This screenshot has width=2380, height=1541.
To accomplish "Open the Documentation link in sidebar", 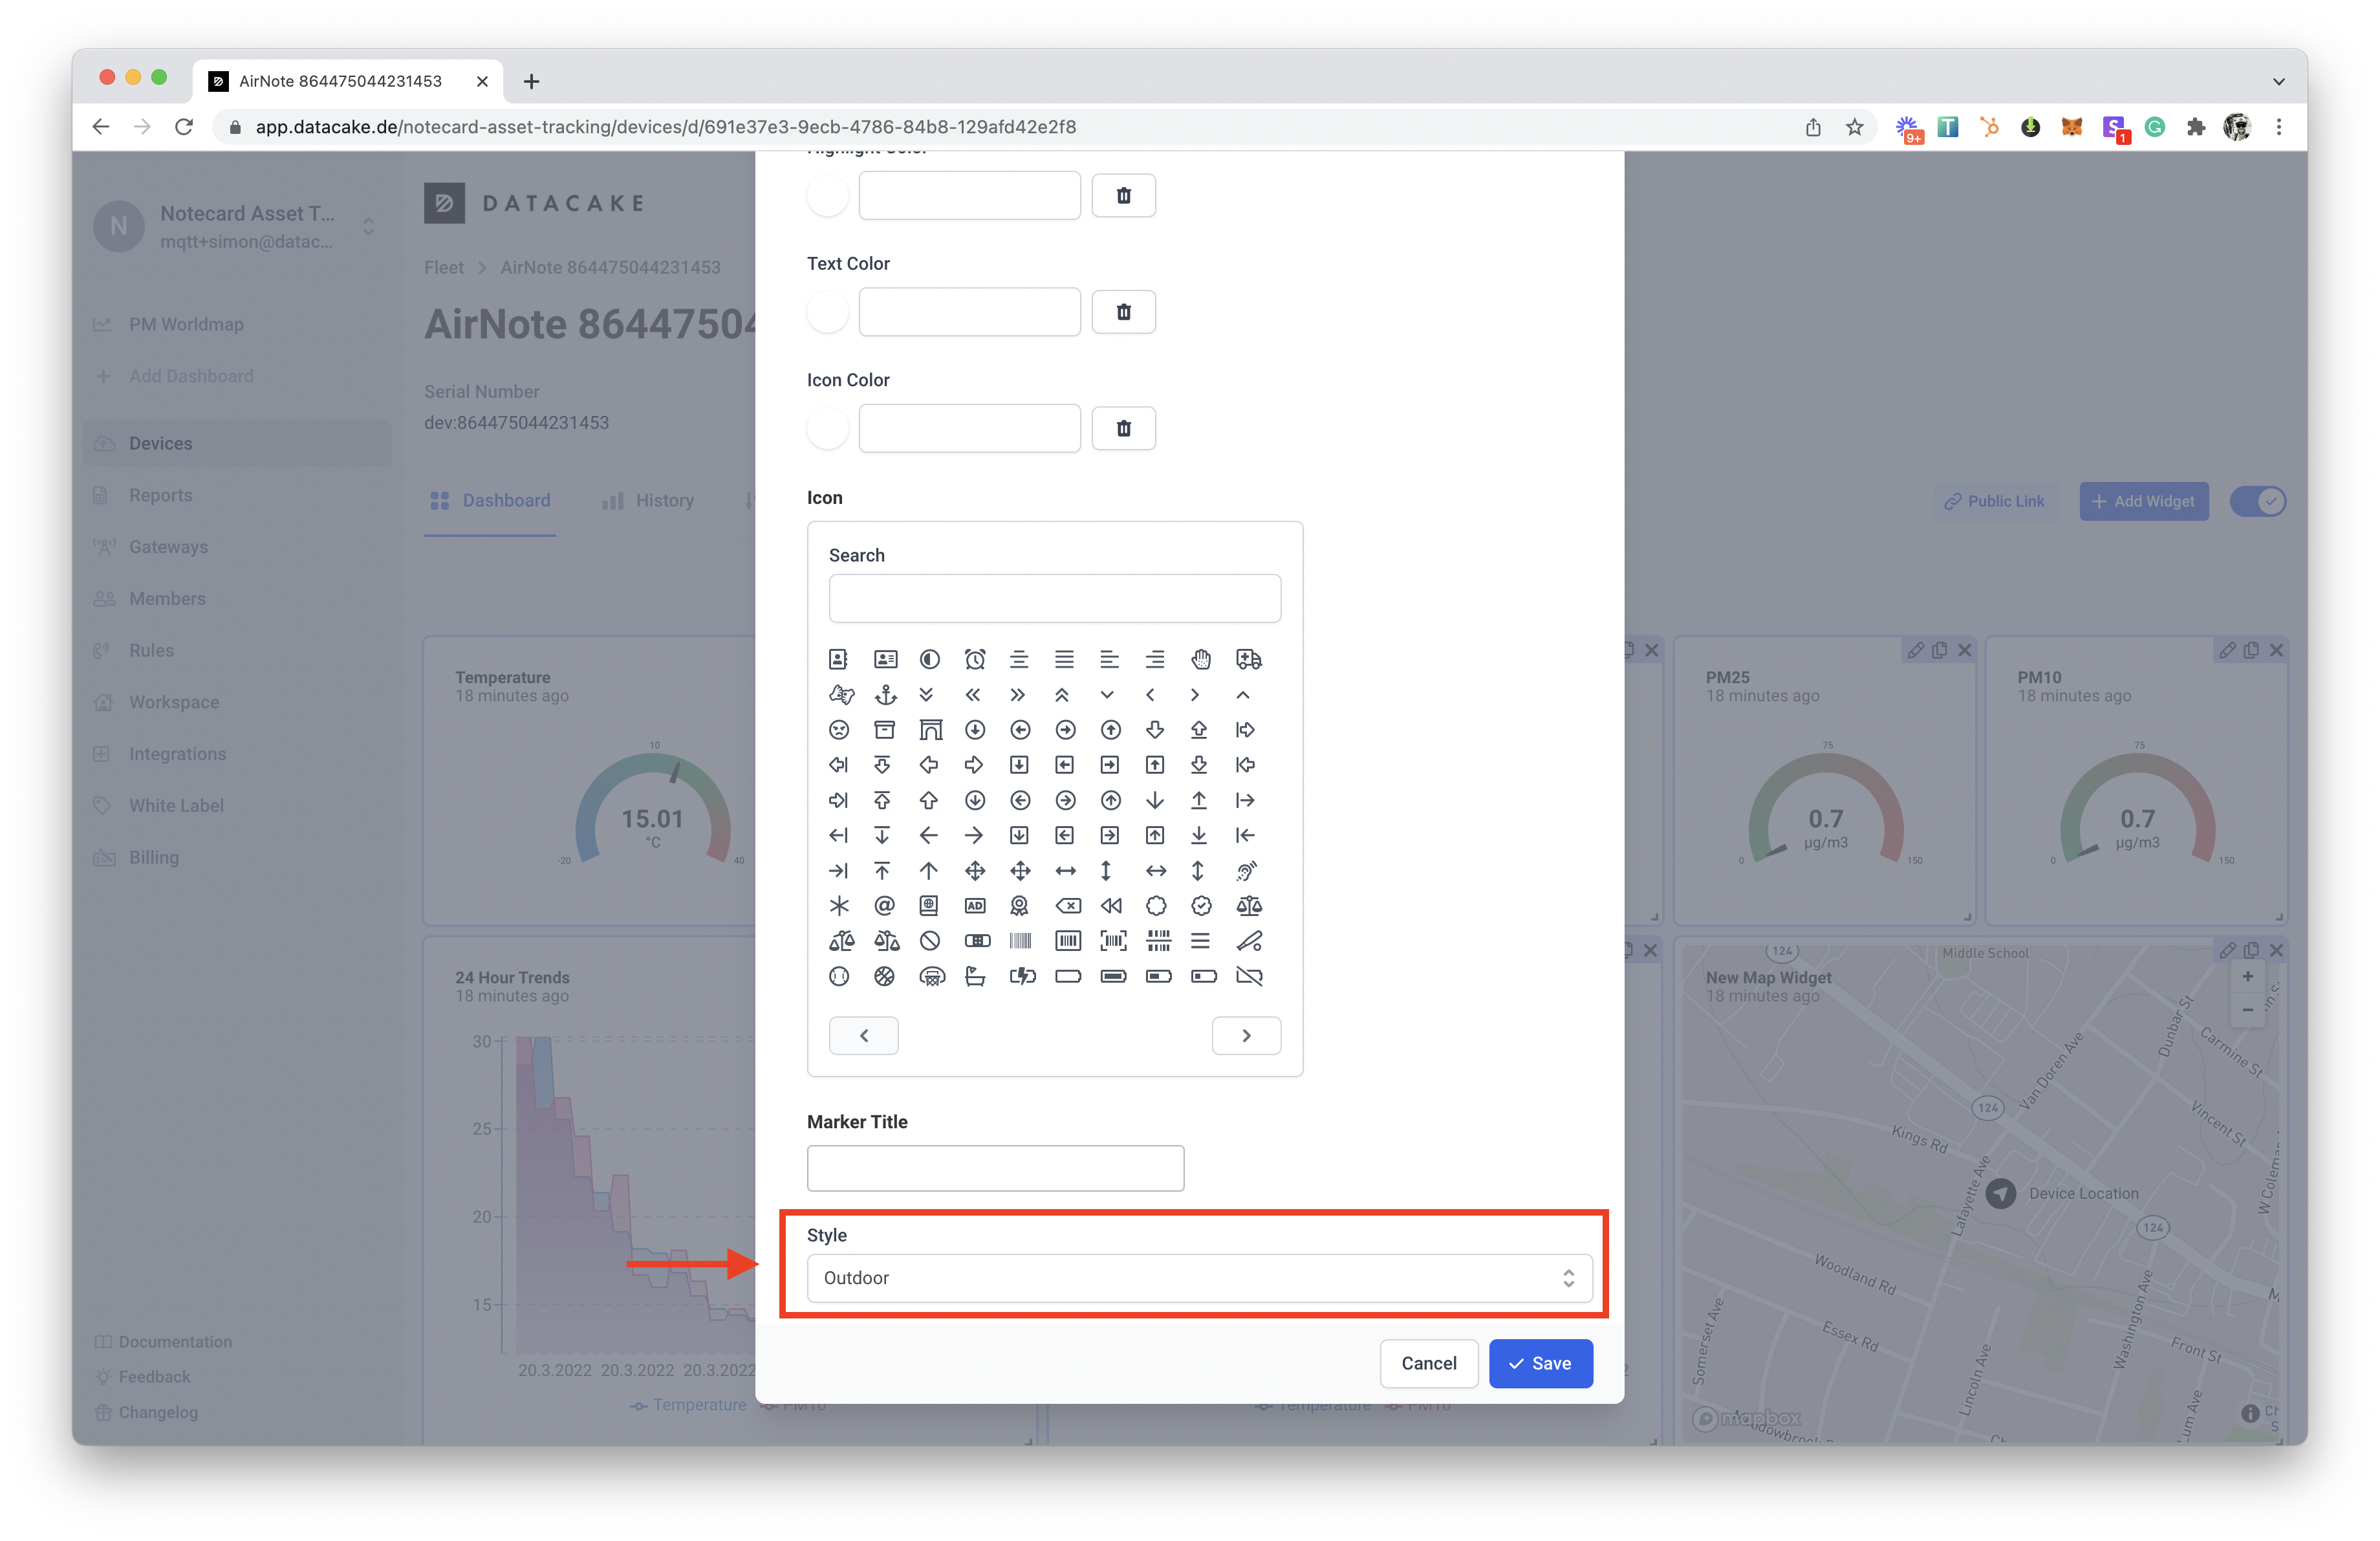I will click(x=163, y=1341).
